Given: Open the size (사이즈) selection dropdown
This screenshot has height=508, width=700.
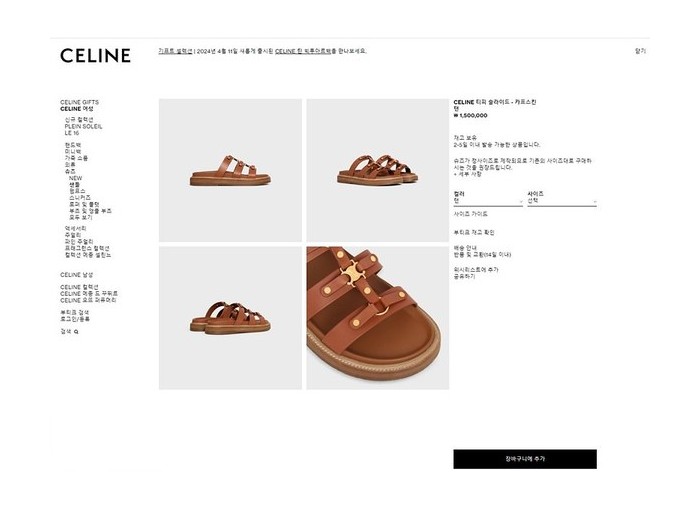Looking at the screenshot, I should (562, 198).
